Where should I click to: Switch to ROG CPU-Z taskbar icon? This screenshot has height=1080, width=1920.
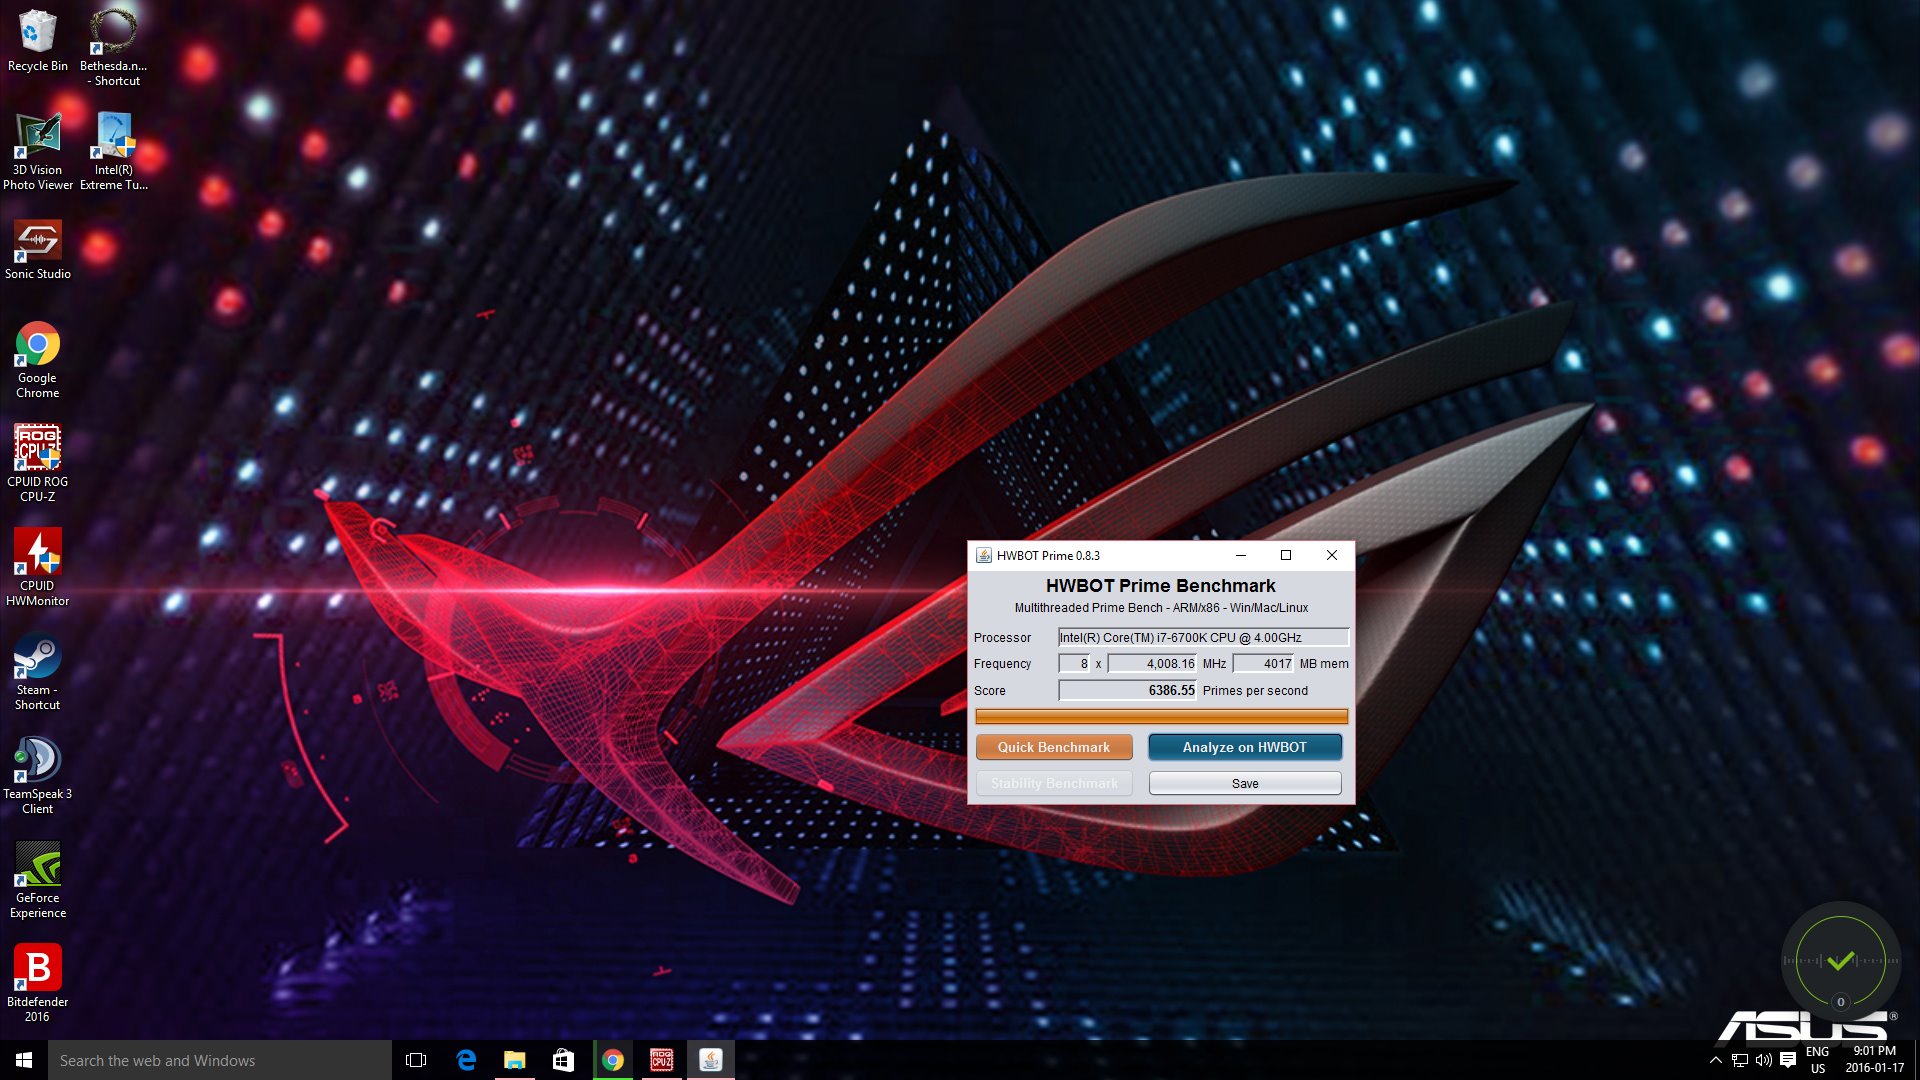coord(662,1060)
